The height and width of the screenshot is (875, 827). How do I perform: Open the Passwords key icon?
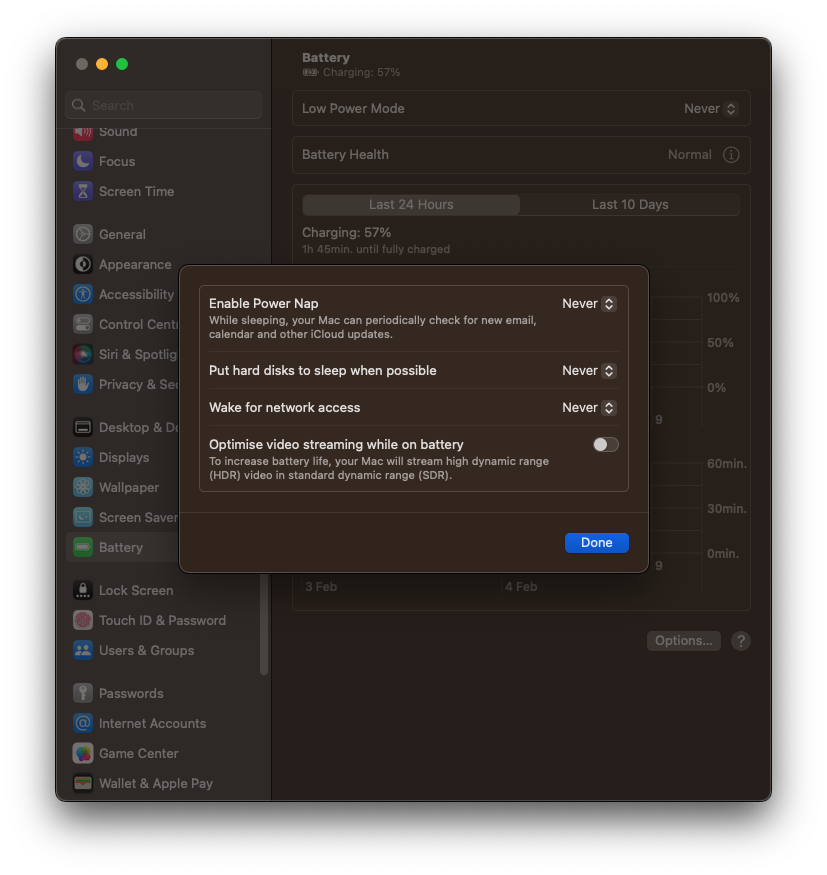tap(83, 693)
